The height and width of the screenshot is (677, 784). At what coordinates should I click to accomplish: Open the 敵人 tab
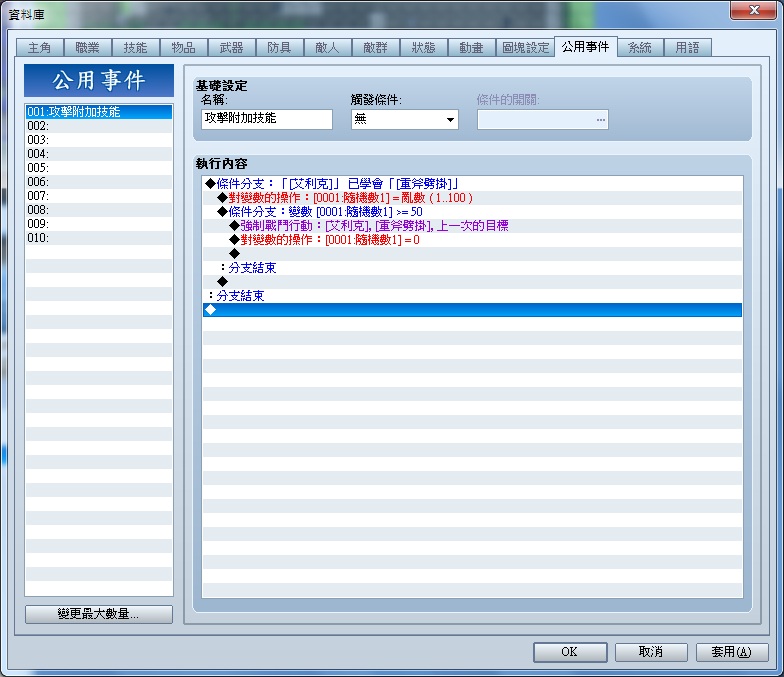pos(328,48)
